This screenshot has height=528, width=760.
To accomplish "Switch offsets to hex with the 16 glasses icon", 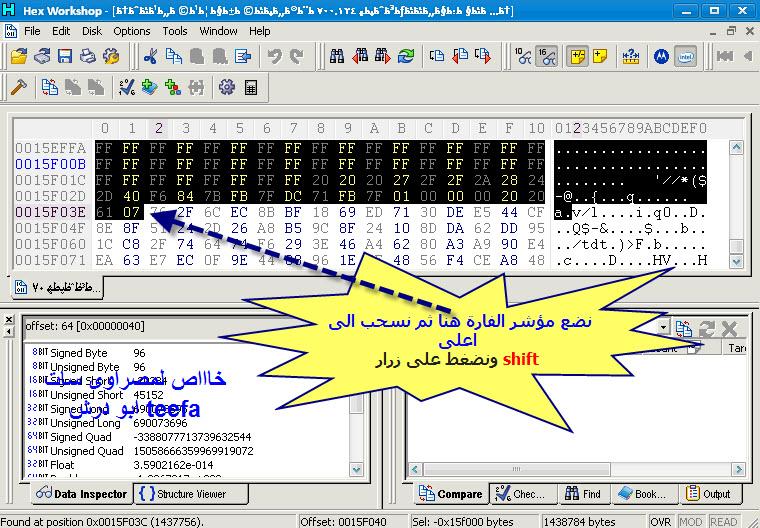I will tap(546, 56).
